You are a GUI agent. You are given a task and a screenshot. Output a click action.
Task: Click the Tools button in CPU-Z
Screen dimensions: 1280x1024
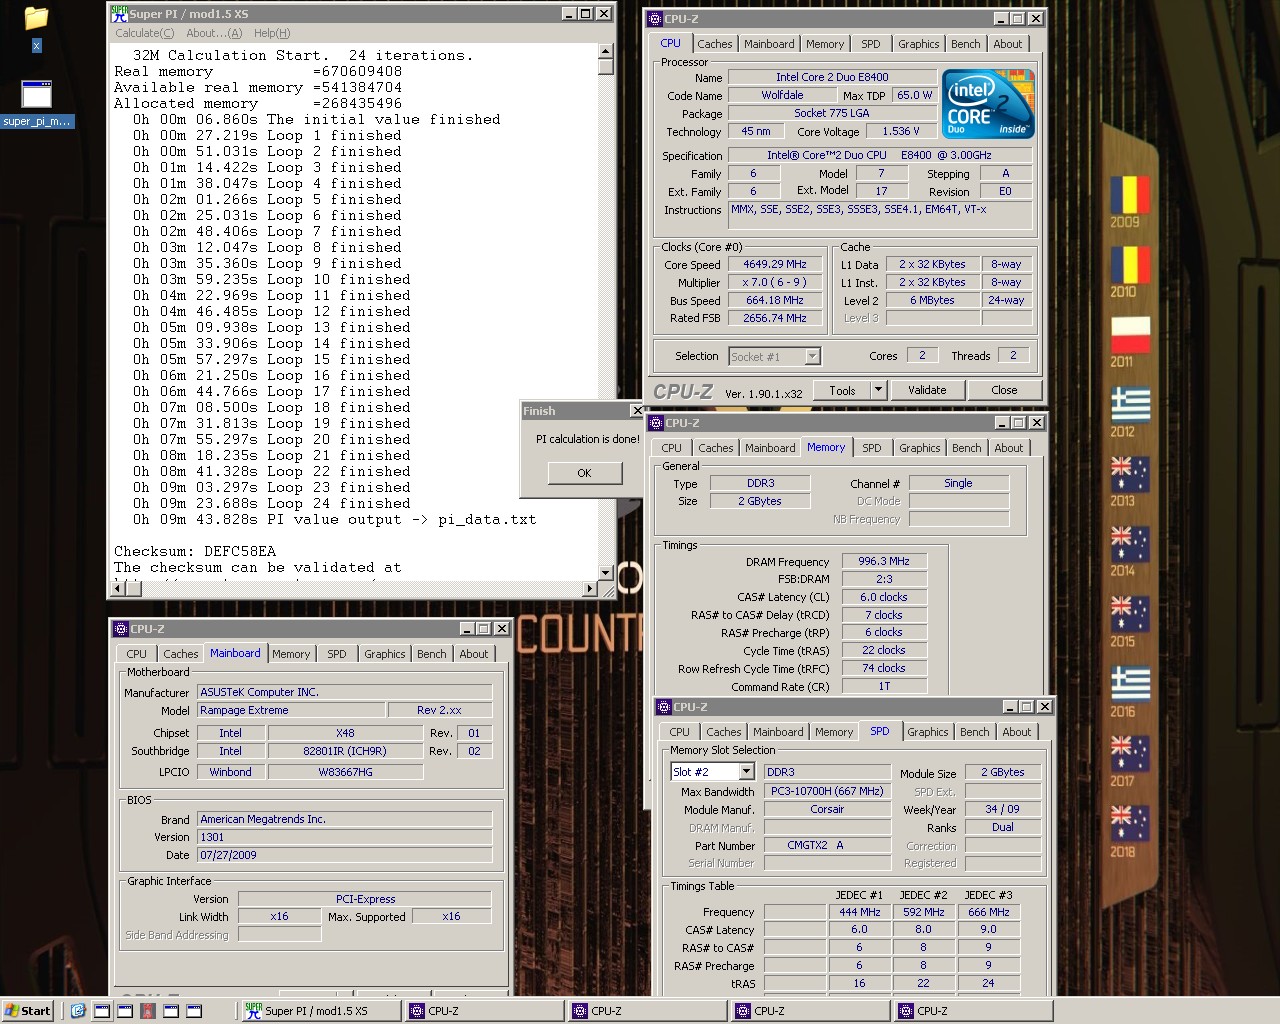842,390
